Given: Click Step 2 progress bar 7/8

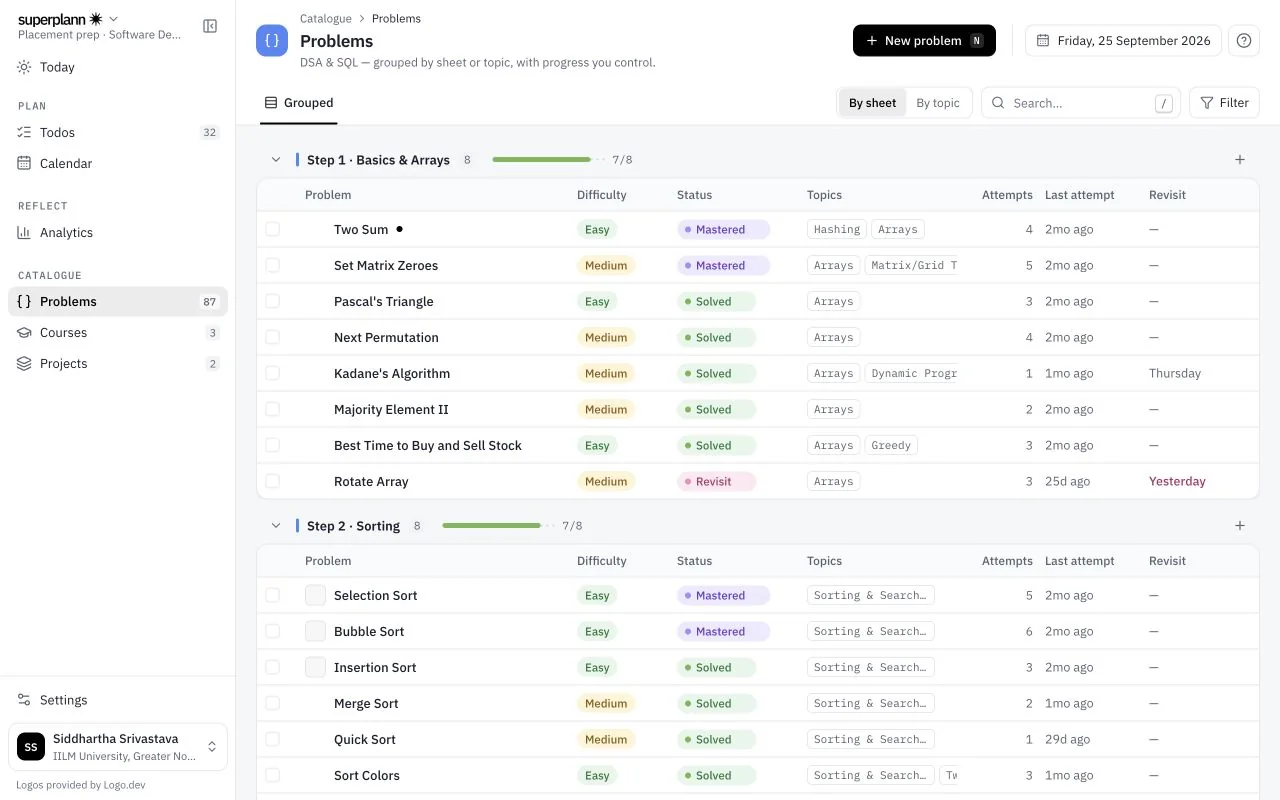Looking at the screenshot, I should tap(498, 525).
